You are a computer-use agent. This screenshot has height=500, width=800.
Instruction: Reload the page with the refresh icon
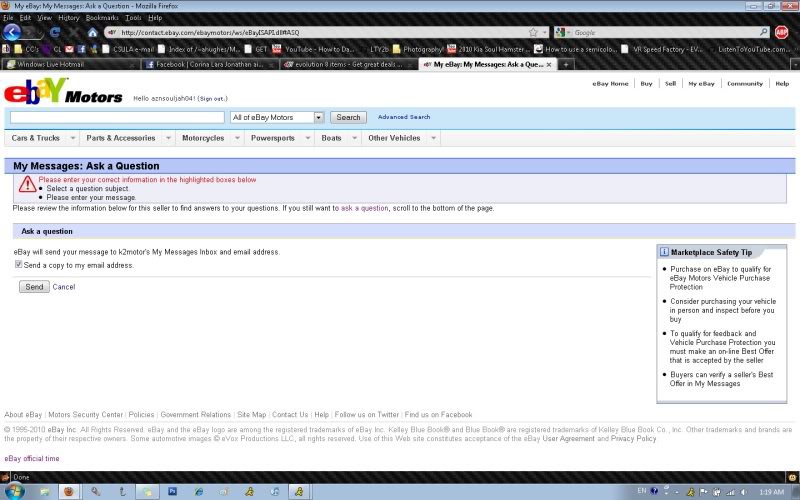(x=55, y=32)
